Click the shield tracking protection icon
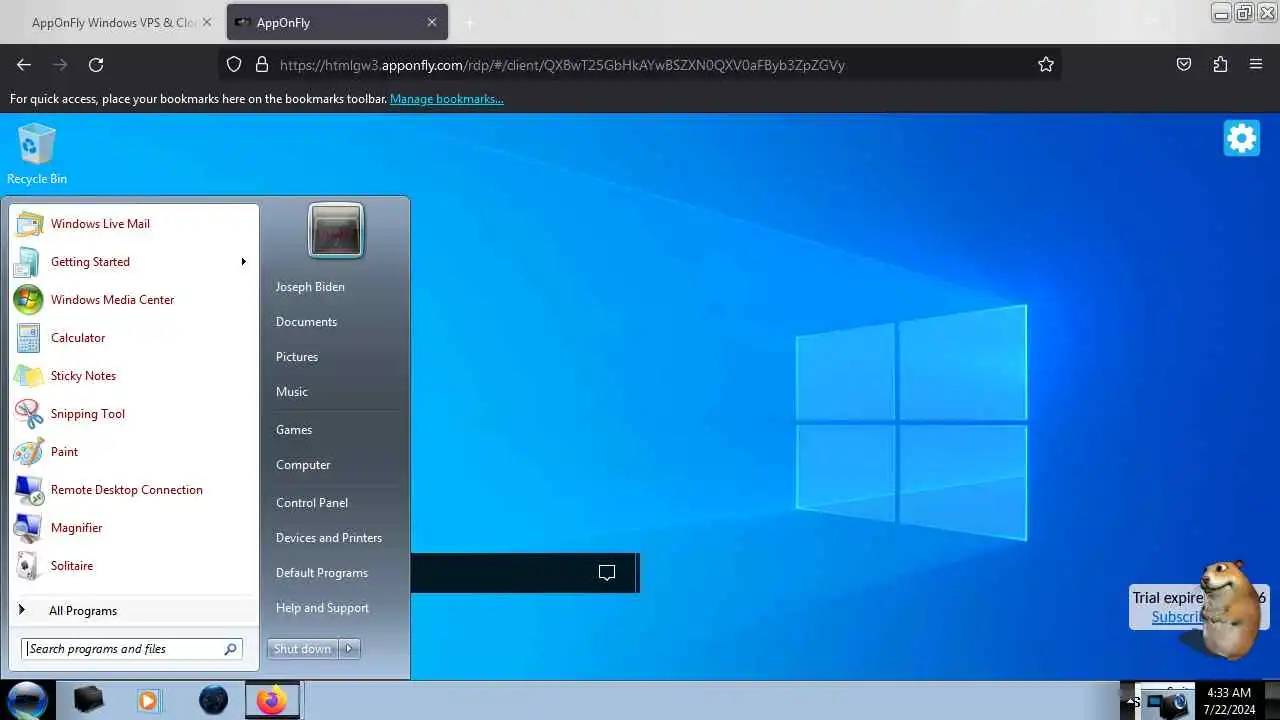Viewport: 1280px width, 720px height. (234, 65)
